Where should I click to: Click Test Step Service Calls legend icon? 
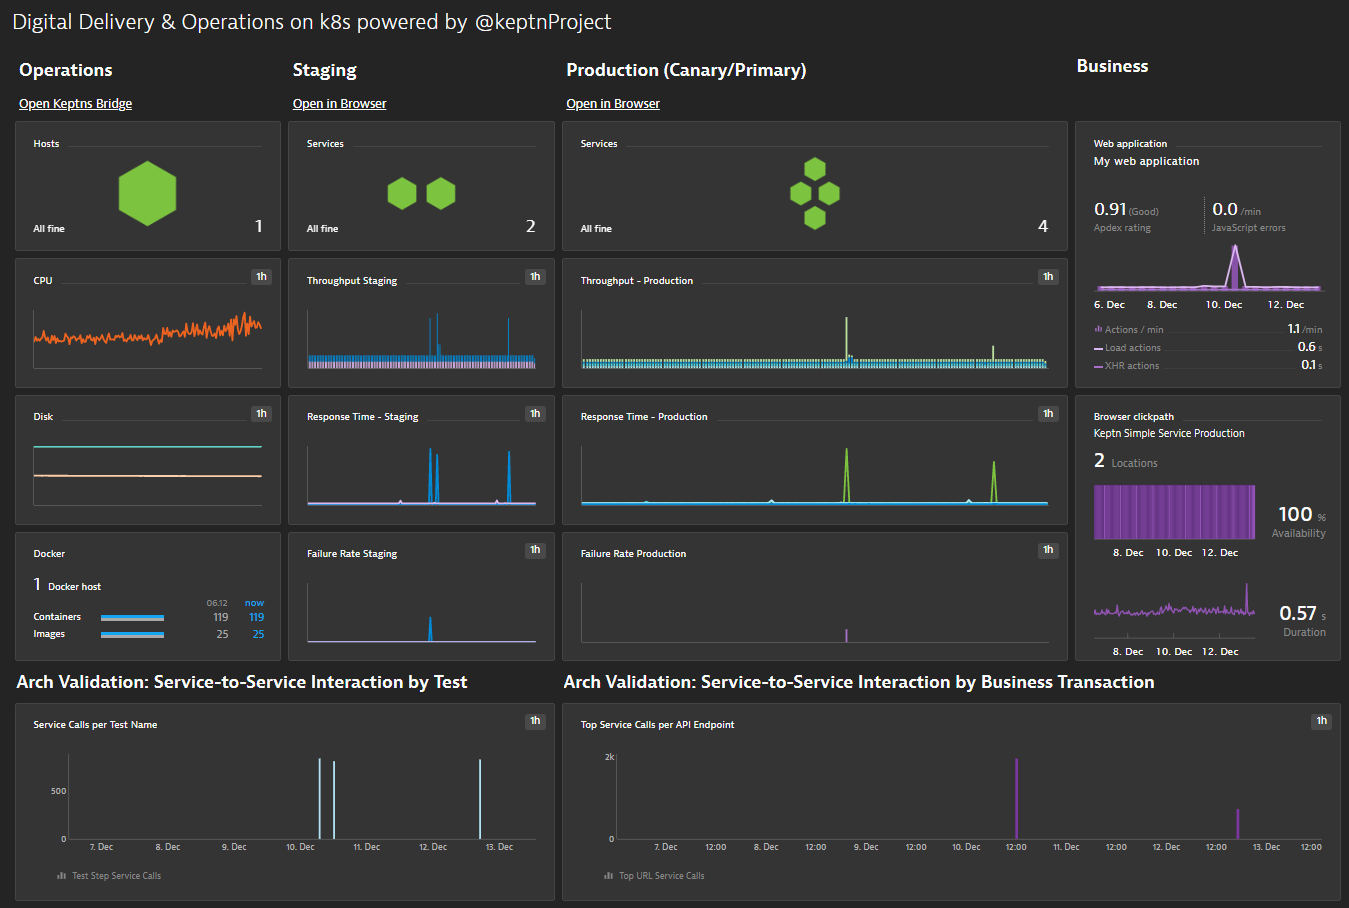[x=62, y=876]
